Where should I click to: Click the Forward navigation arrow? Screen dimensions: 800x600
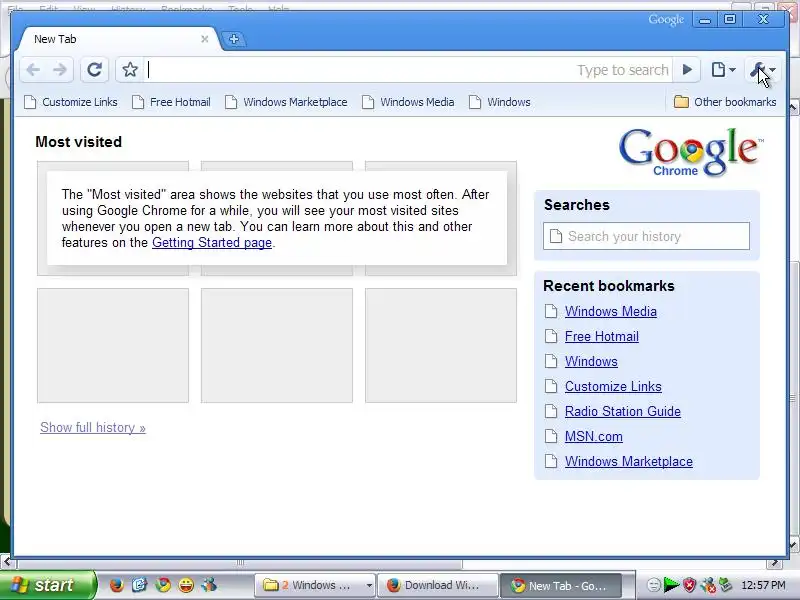pos(60,69)
